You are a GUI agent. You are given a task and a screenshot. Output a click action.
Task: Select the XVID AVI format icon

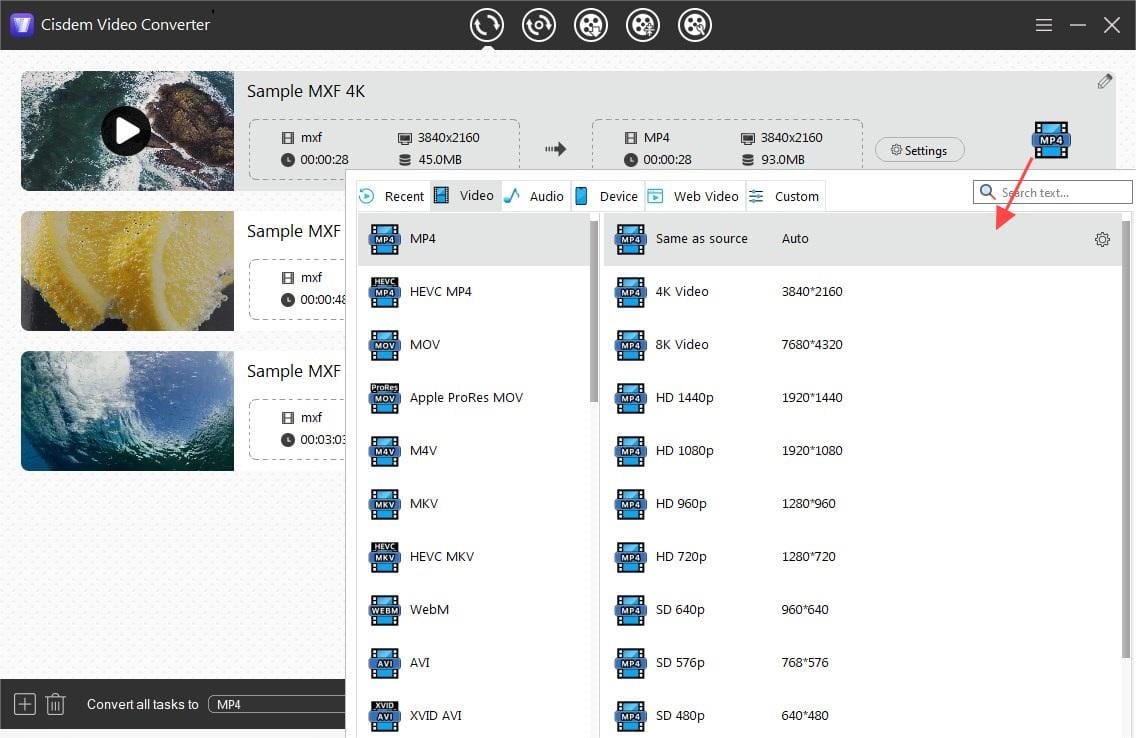click(384, 715)
